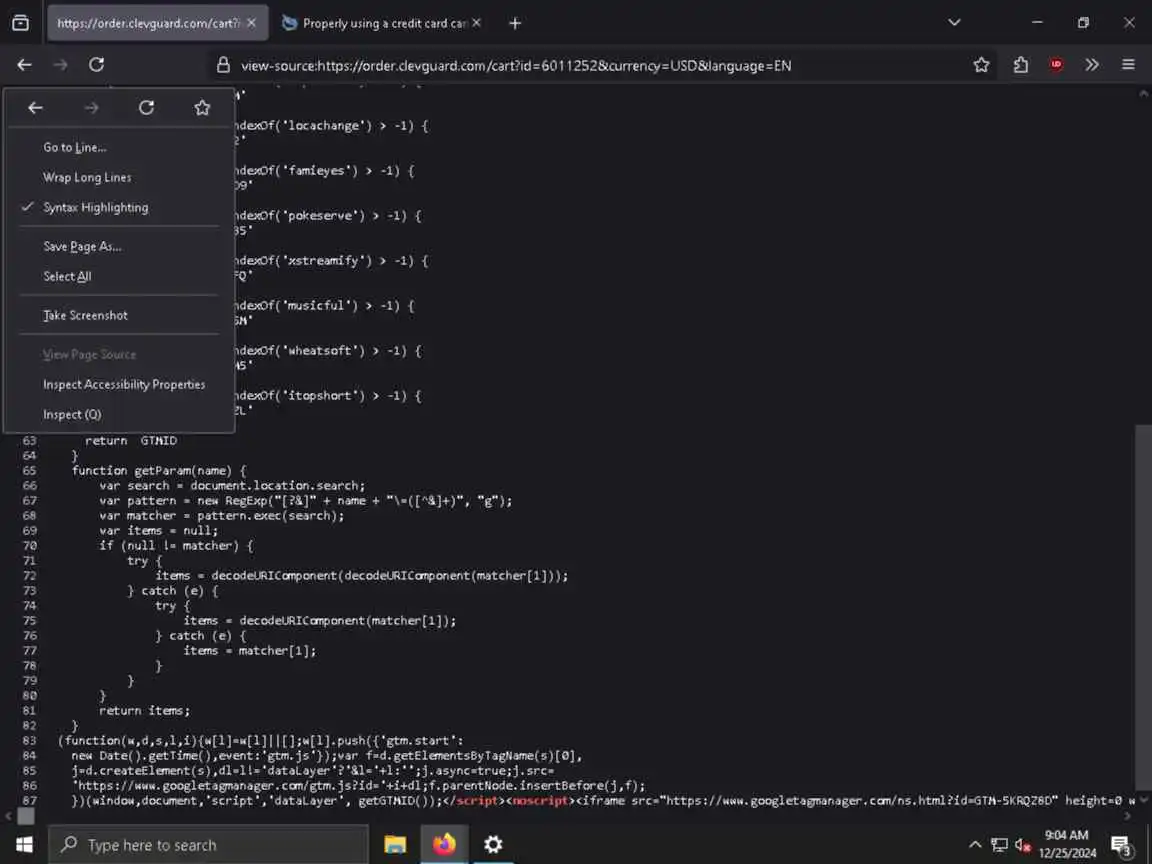Open the Windows Start menu

24,845
